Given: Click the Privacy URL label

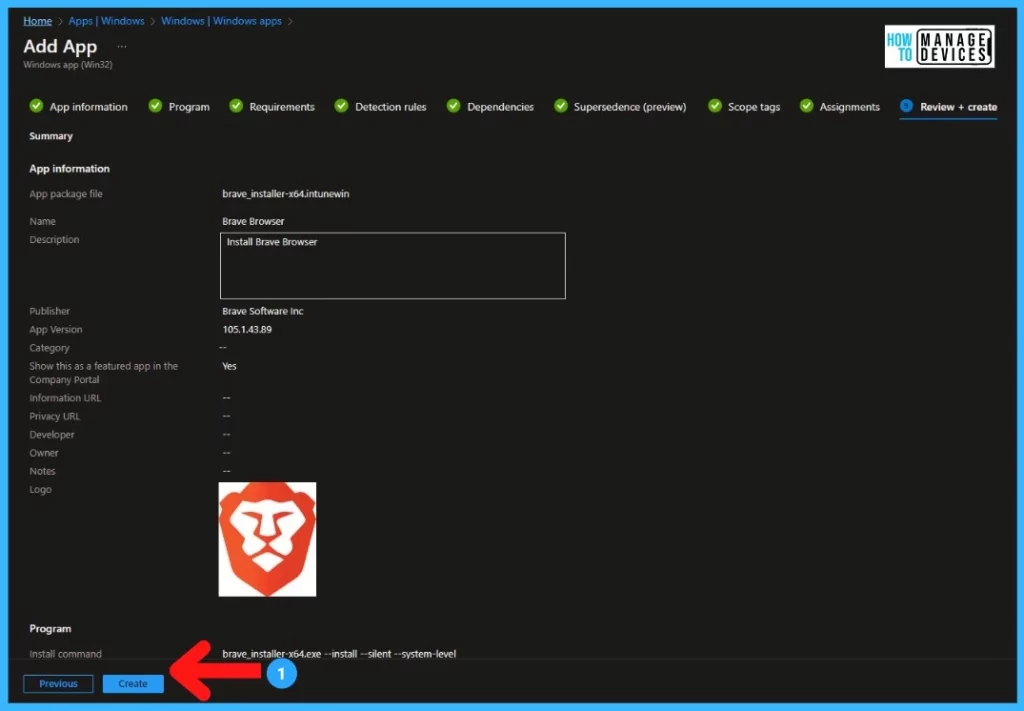Looking at the screenshot, I should [x=54, y=416].
